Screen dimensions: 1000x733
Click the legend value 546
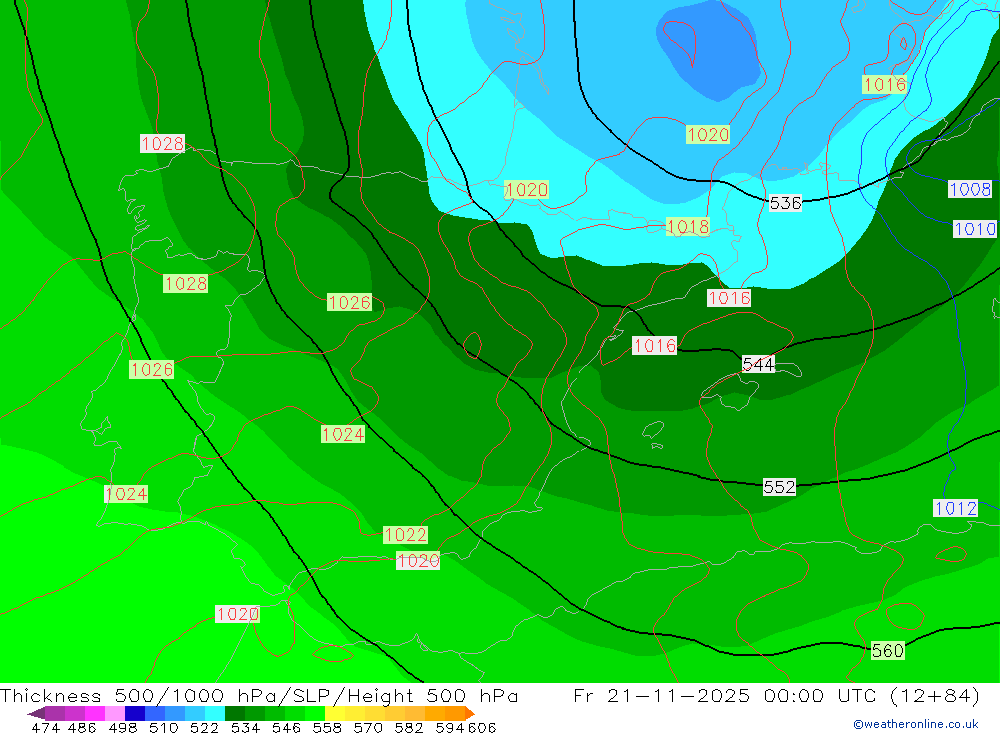pyautogui.click(x=286, y=727)
